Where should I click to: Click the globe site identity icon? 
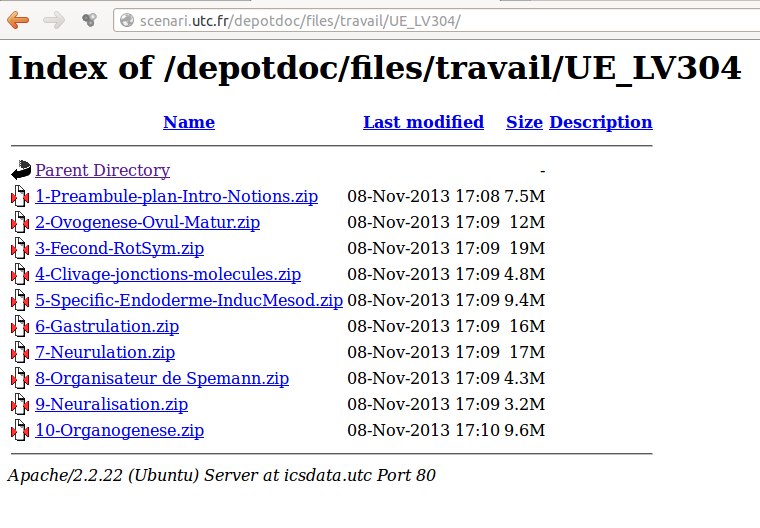pyautogui.click(x=127, y=20)
